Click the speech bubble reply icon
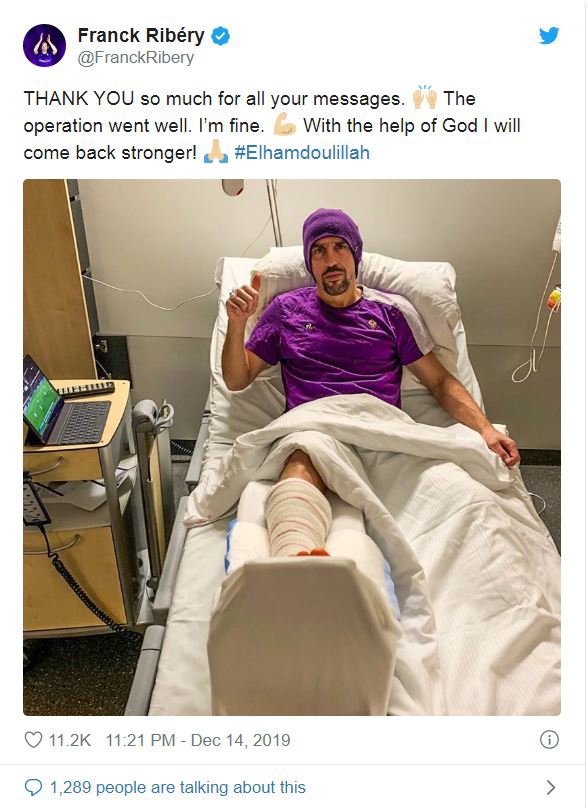Viewport: 588px width, 809px height. [34, 787]
